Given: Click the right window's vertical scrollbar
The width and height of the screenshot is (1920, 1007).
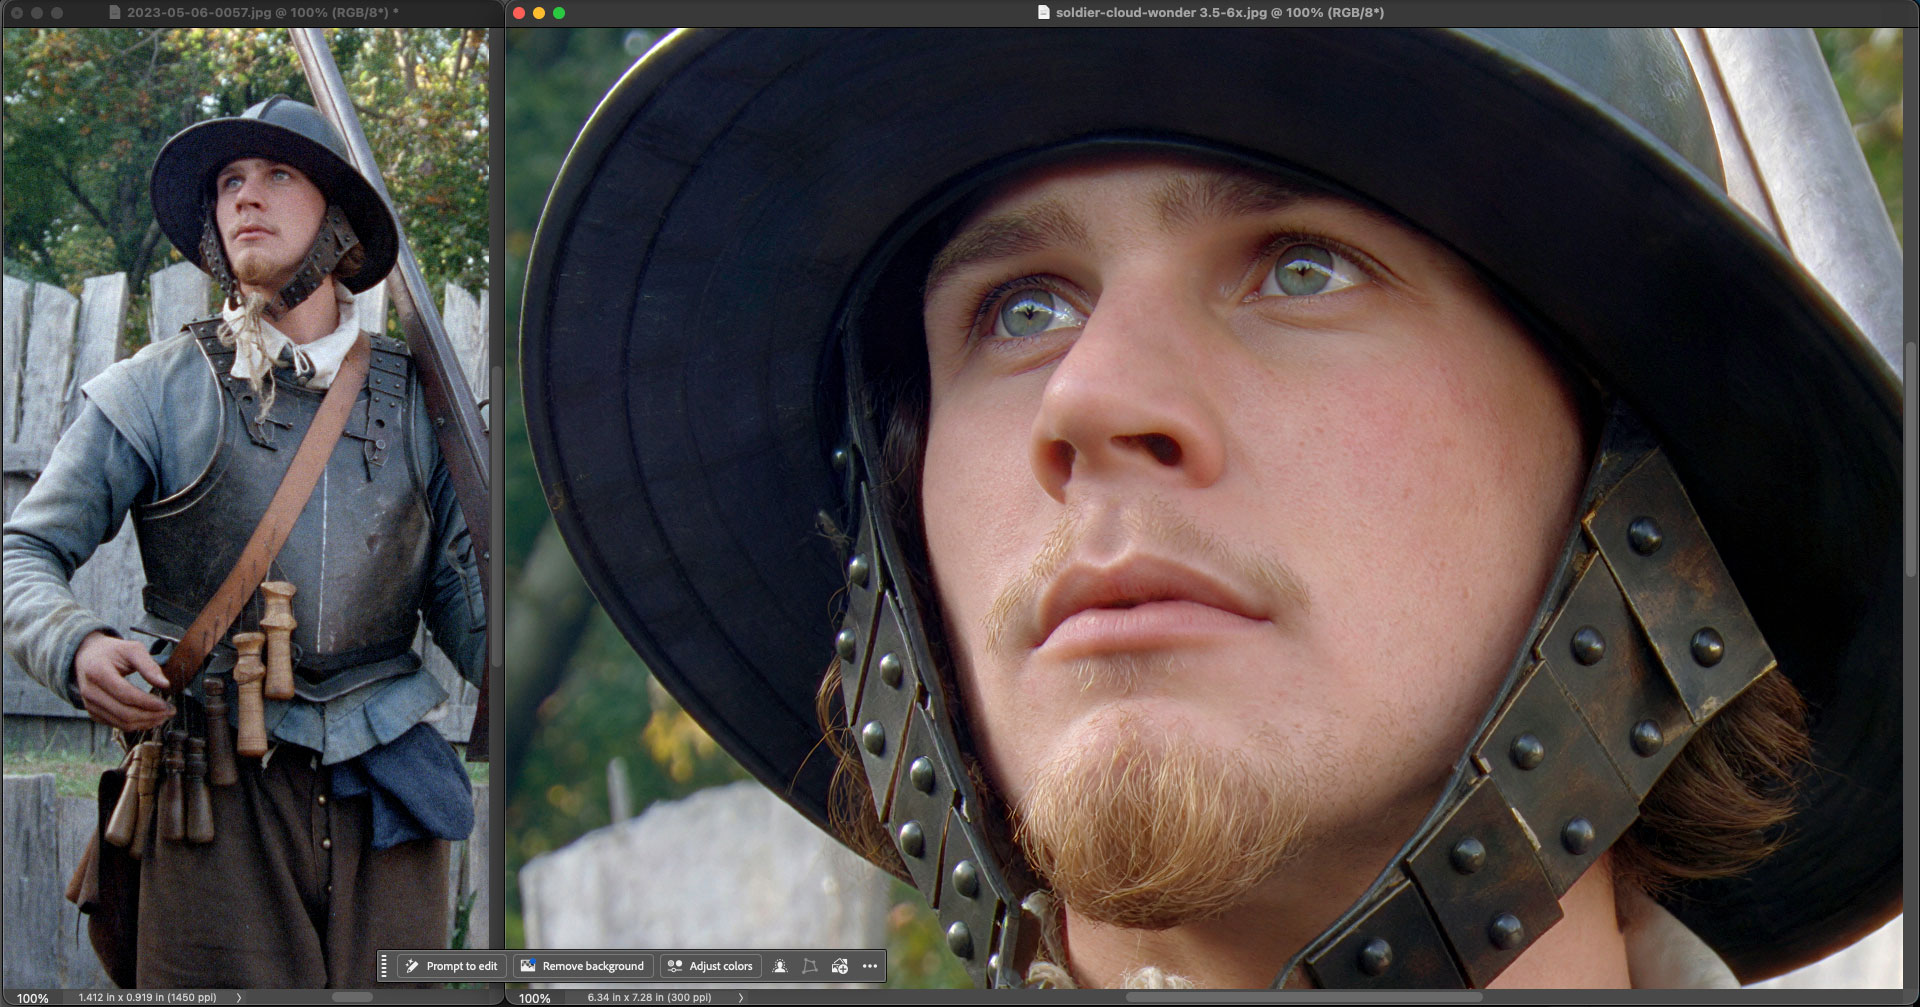Looking at the screenshot, I should 1911,460.
